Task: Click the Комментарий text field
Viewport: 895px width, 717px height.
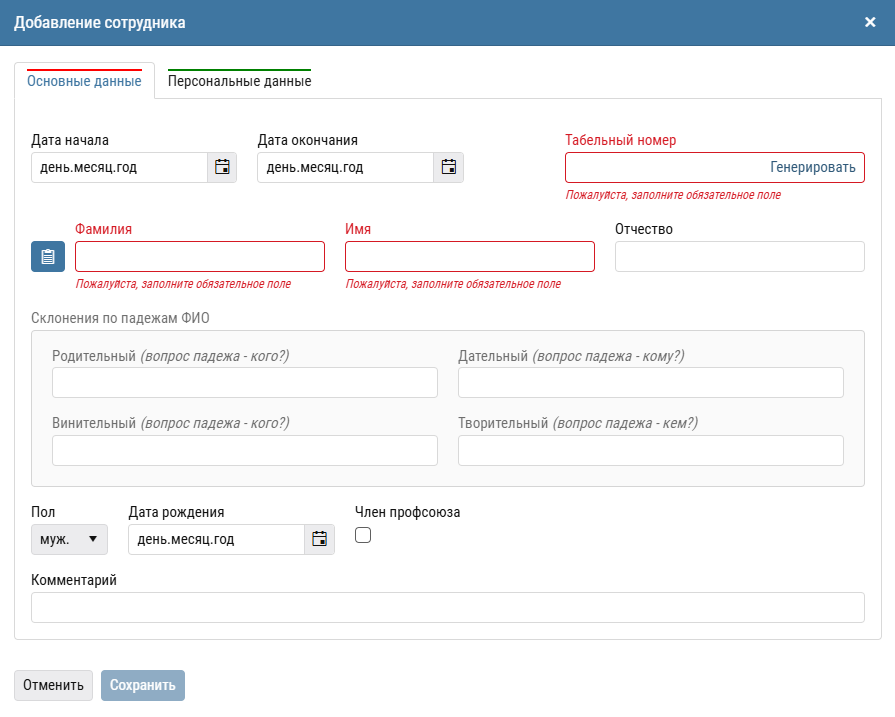Action: click(x=447, y=608)
